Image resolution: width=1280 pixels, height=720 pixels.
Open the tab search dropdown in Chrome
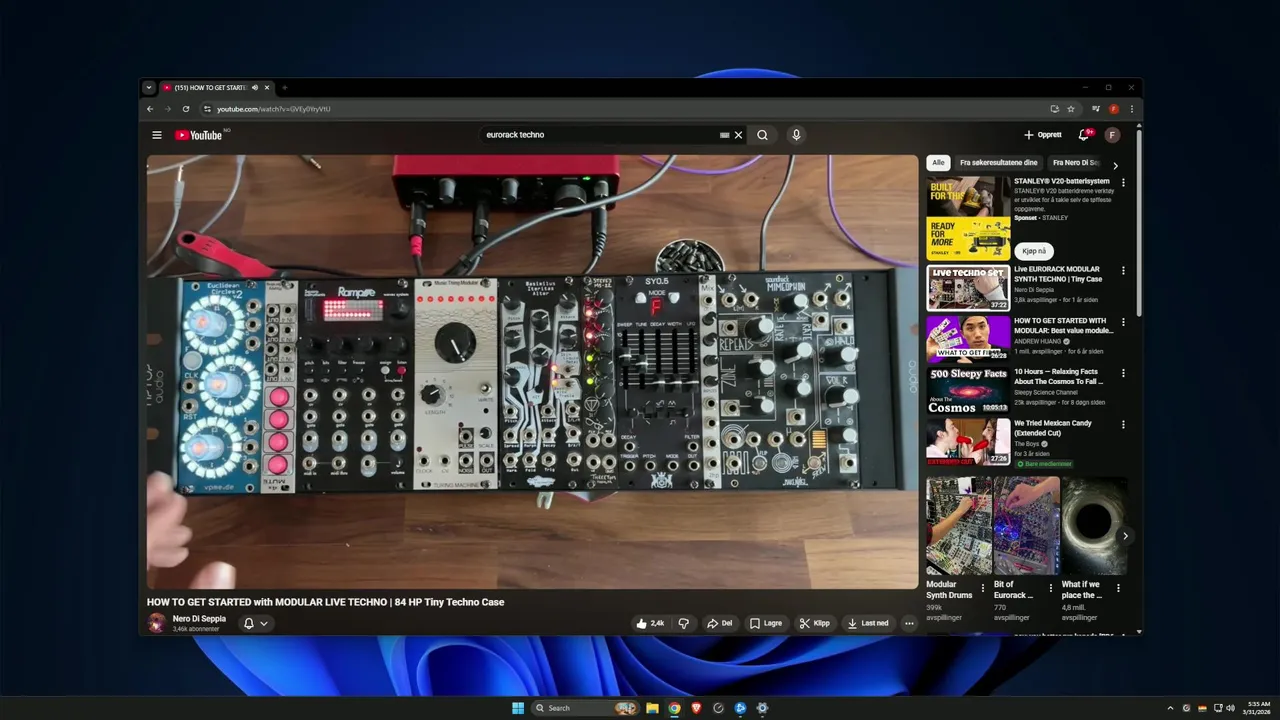pos(148,88)
